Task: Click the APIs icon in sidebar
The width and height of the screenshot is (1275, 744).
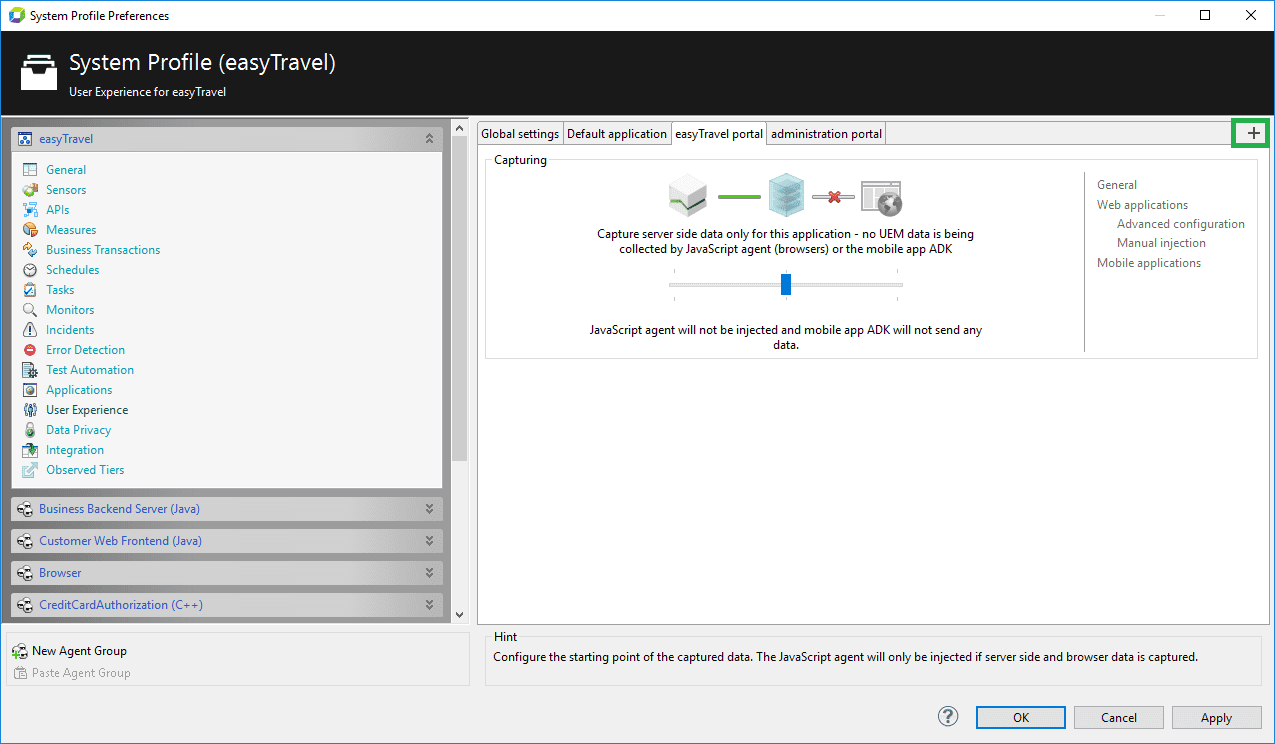Action: coord(29,210)
